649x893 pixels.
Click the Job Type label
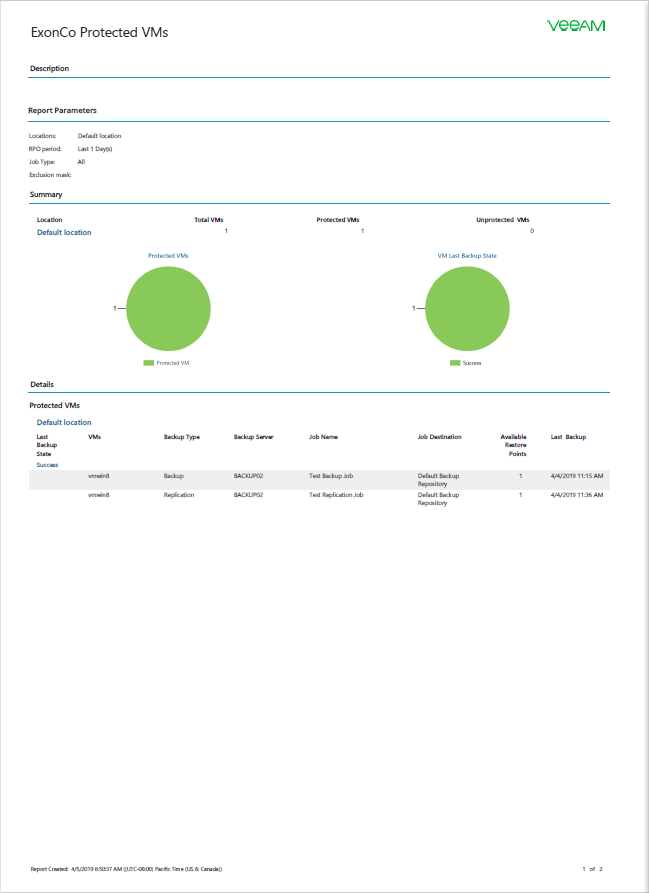42,162
